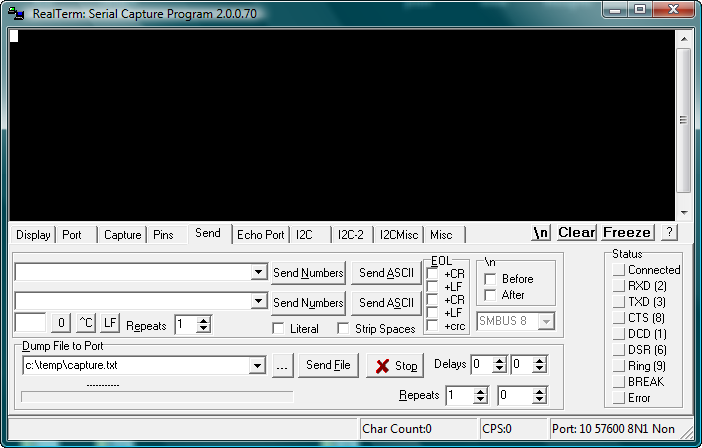Open help with the ? button
Viewport: 702px width, 448px height.
[669, 232]
